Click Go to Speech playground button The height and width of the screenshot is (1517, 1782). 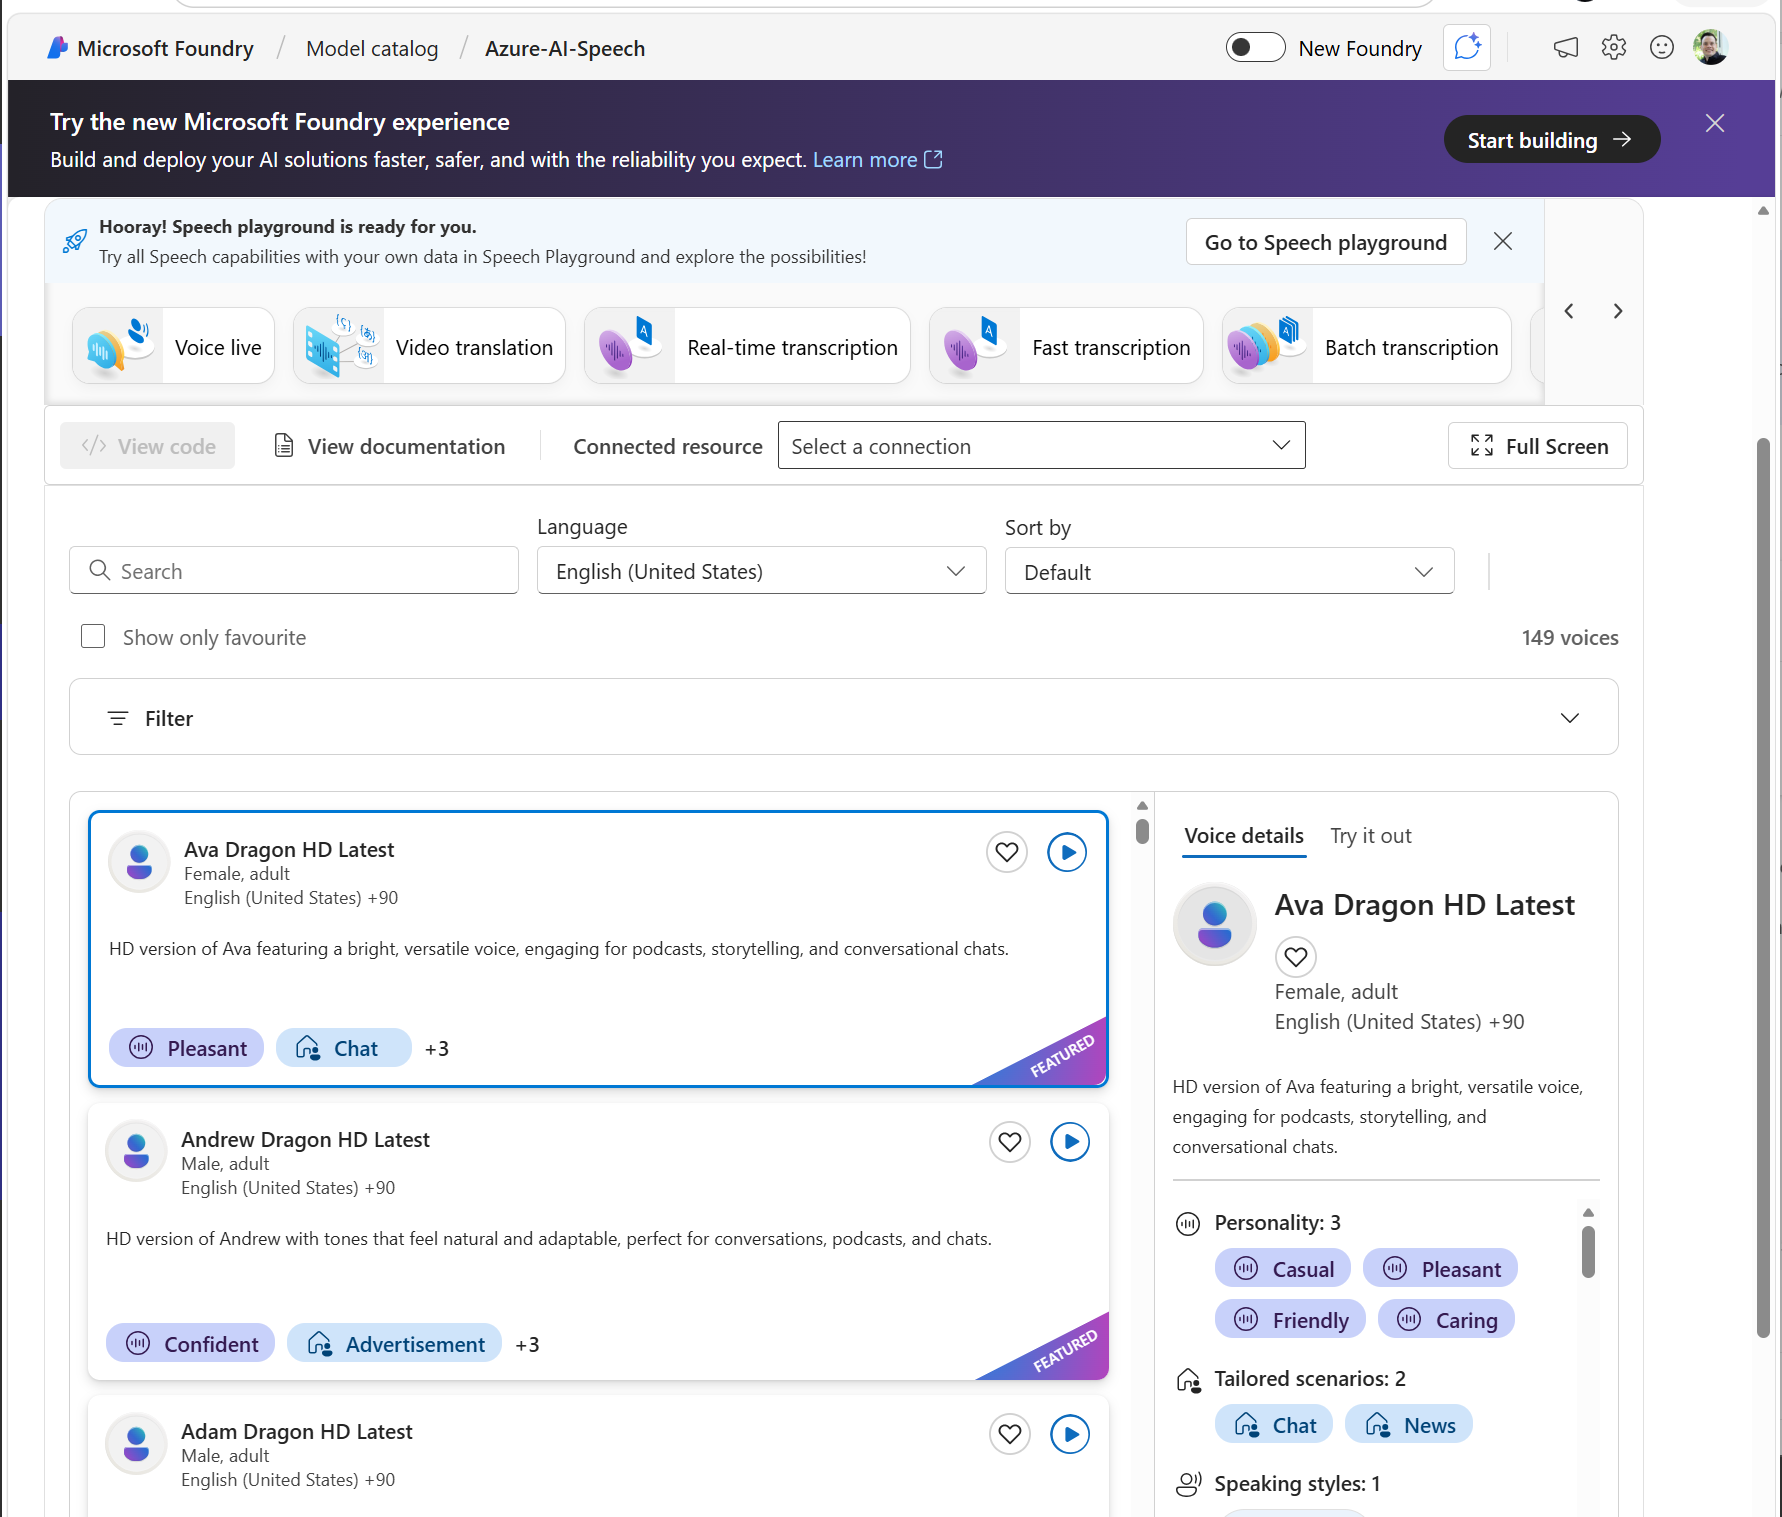1326,241
